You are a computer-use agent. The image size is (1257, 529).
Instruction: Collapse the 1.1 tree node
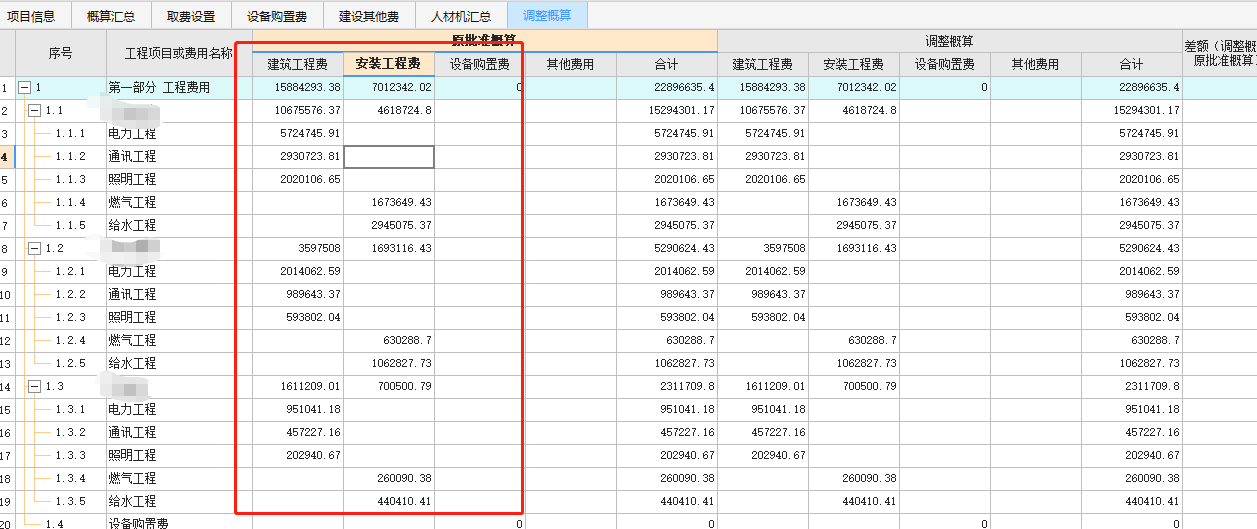(35, 111)
